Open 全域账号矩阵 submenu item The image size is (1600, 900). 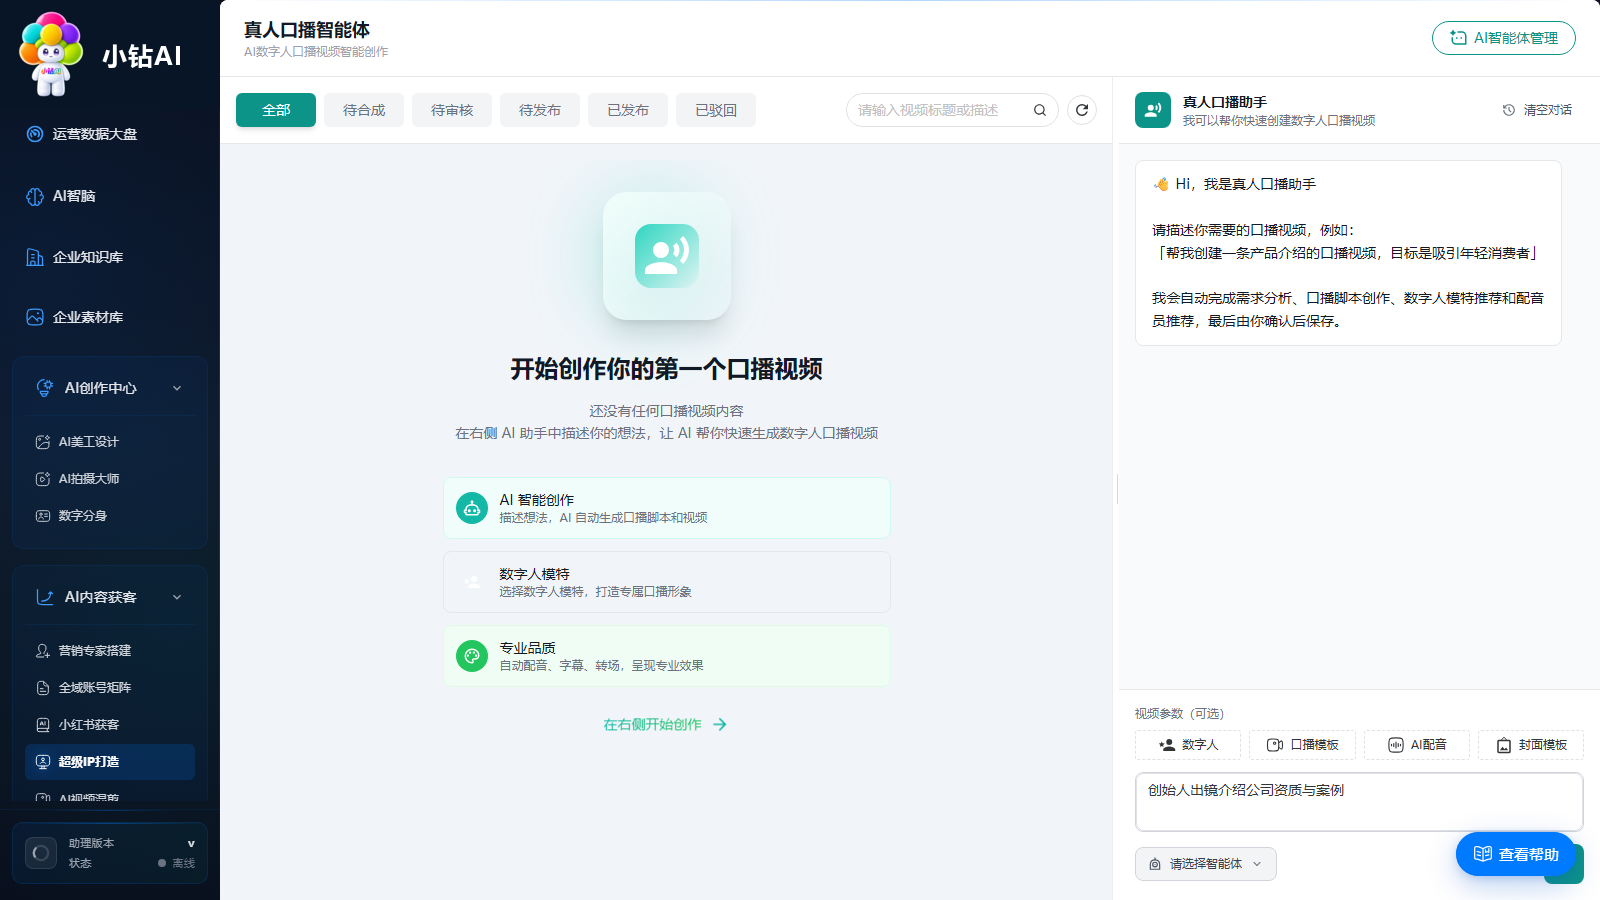(x=110, y=688)
